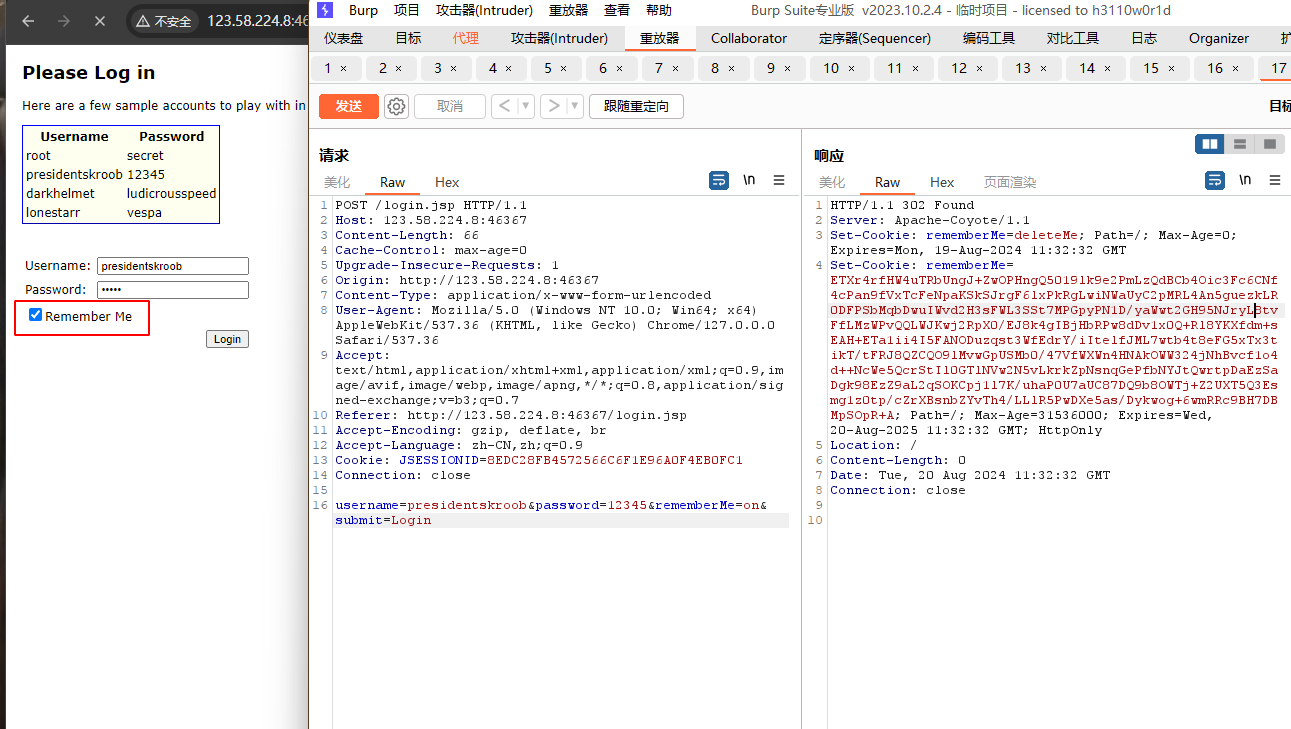Show non-printable characters in response panel
The width and height of the screenshot is (1291, 729).
click(x=1245, y=181)
